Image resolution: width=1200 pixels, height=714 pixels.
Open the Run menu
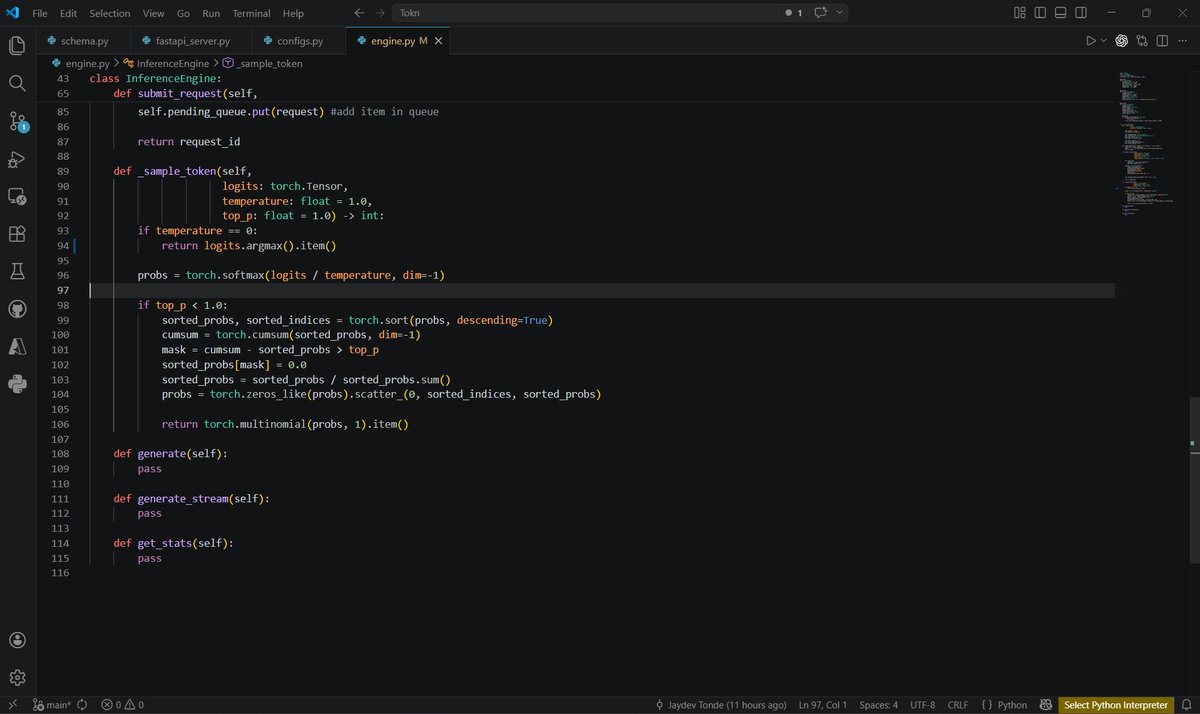[x=211, y=14]
